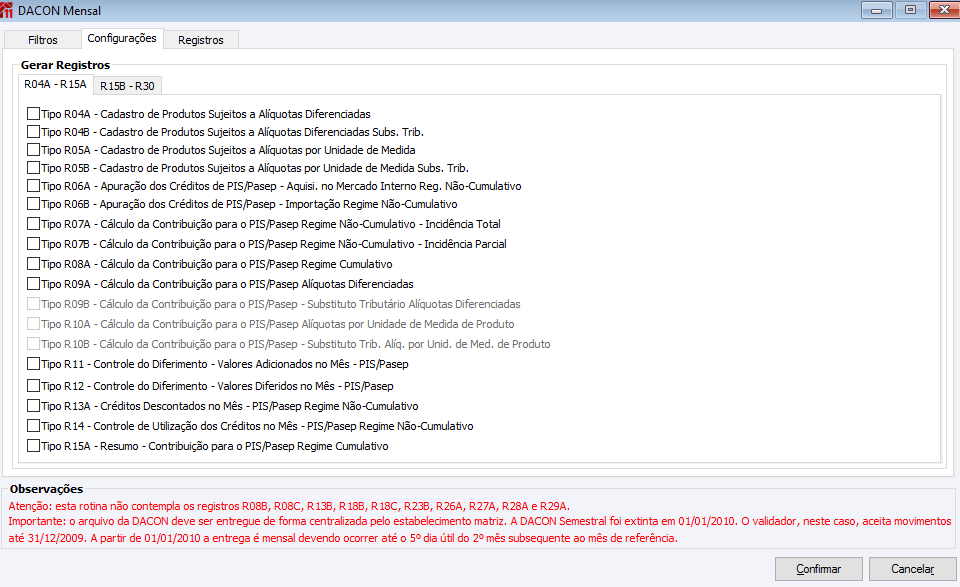Switch to the Registros tab

pyautogui.click(x=201, y=40)
